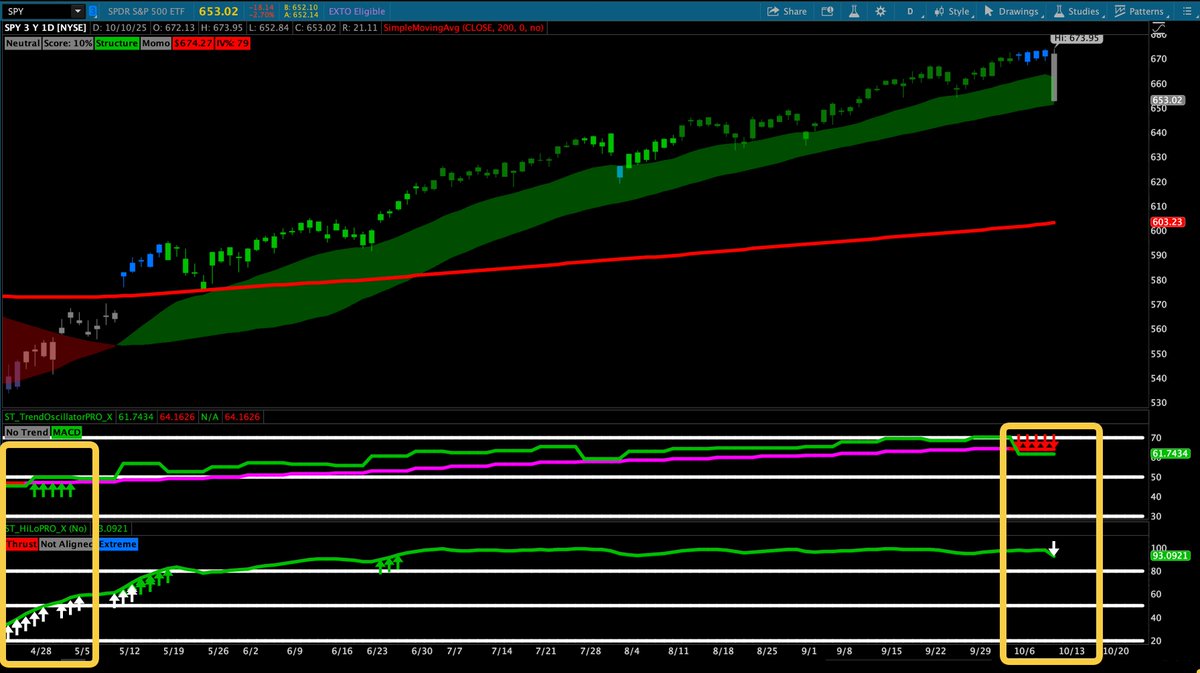
Task: Open the flask Edit Studies icon
Action: click(x=856, y=12)
